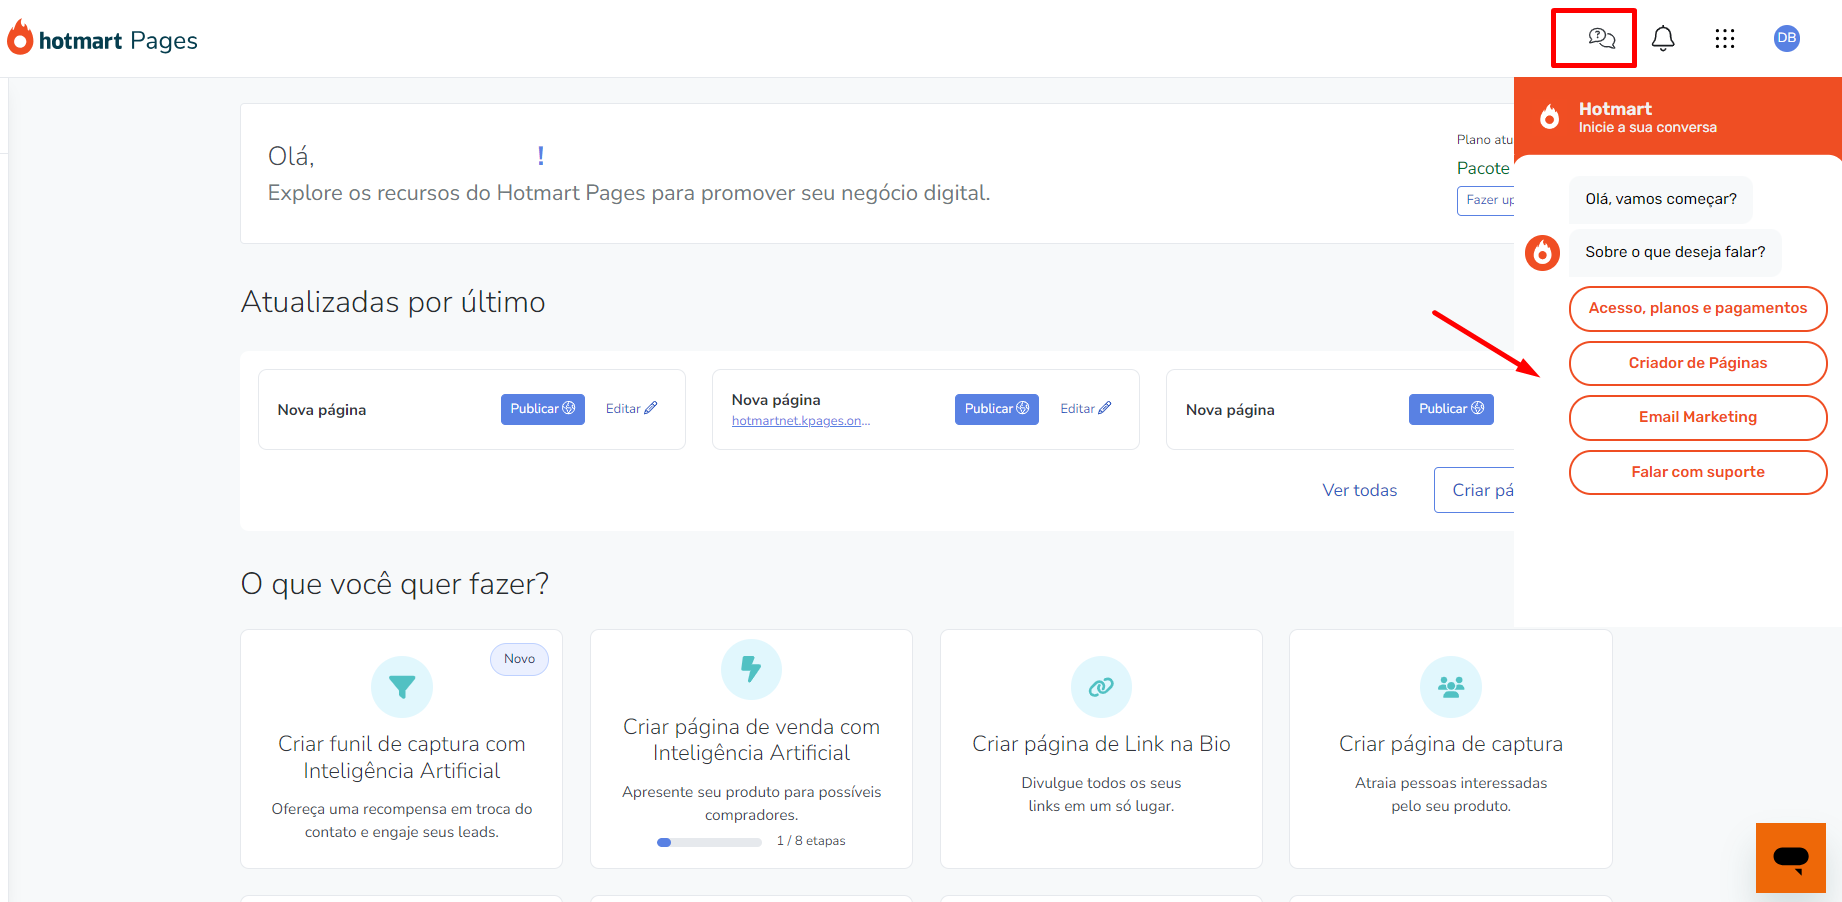Click the Pacote plan label

[x=1483, y=168]
